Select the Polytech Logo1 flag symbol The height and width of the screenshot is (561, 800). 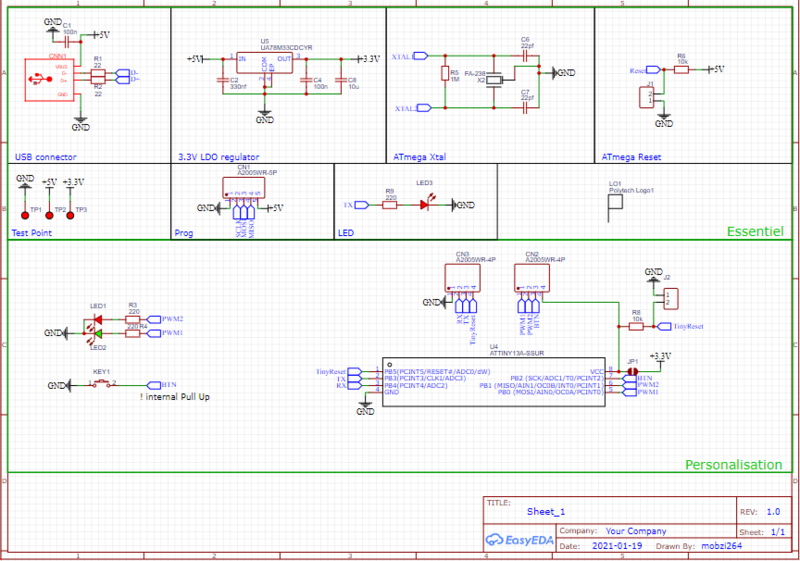pos(615,206)
